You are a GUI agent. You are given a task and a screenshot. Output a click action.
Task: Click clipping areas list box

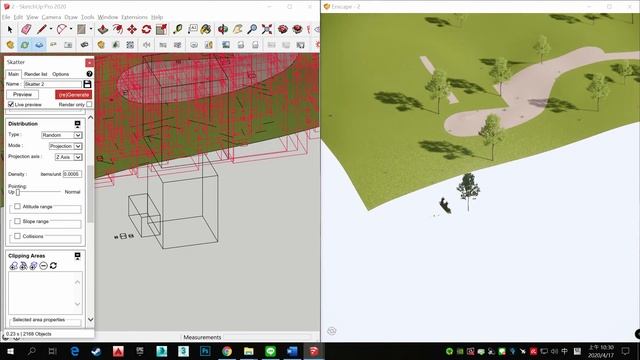[x=45, y=293]
